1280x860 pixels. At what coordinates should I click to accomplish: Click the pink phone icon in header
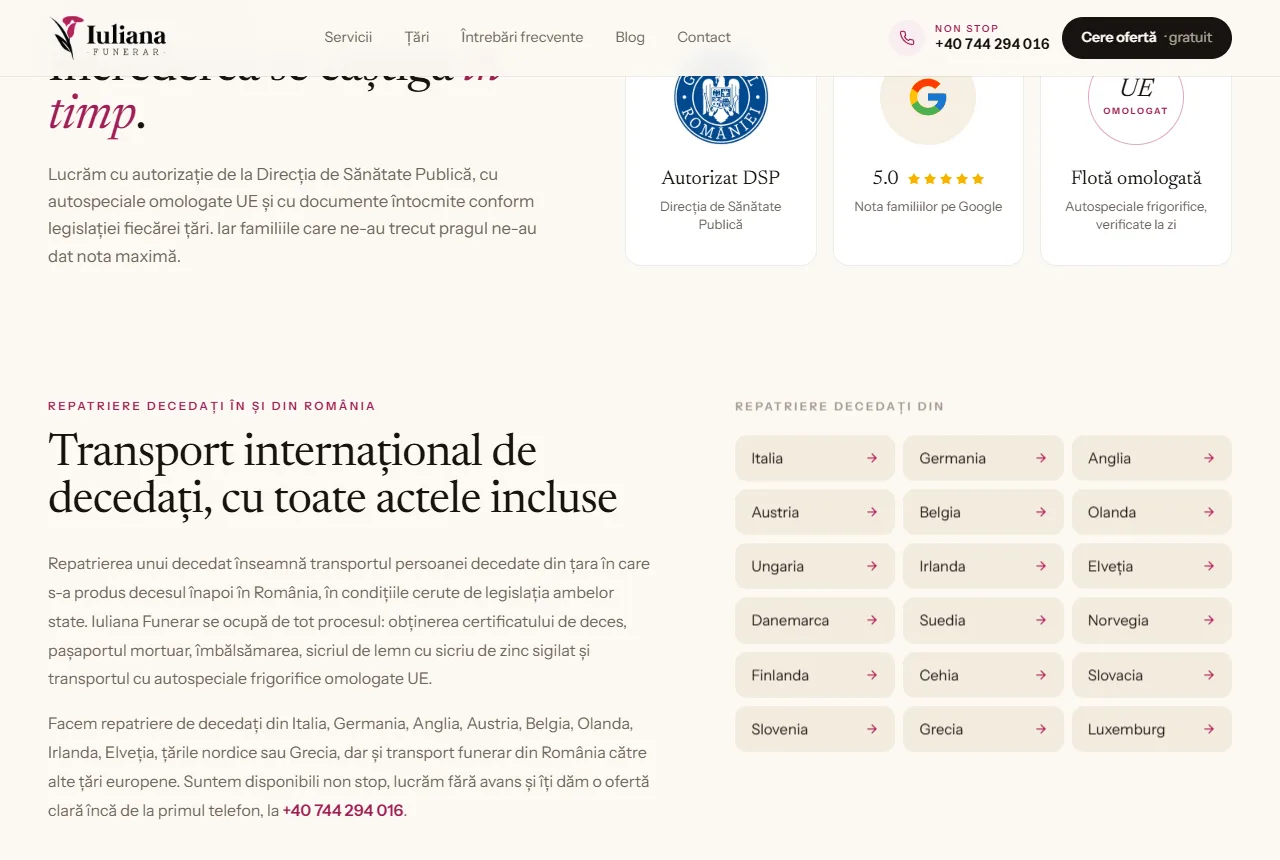907,38
